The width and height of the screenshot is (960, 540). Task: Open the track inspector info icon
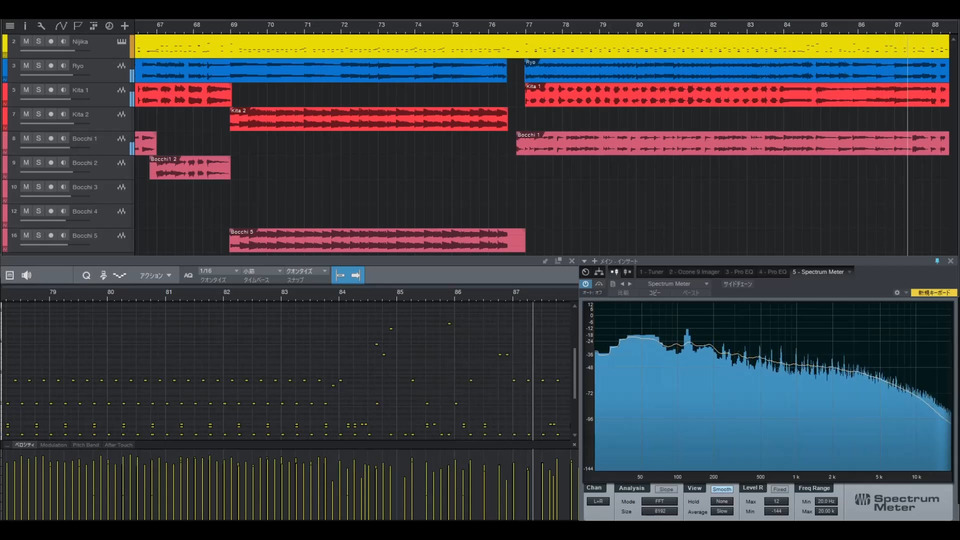coord(27,25)
